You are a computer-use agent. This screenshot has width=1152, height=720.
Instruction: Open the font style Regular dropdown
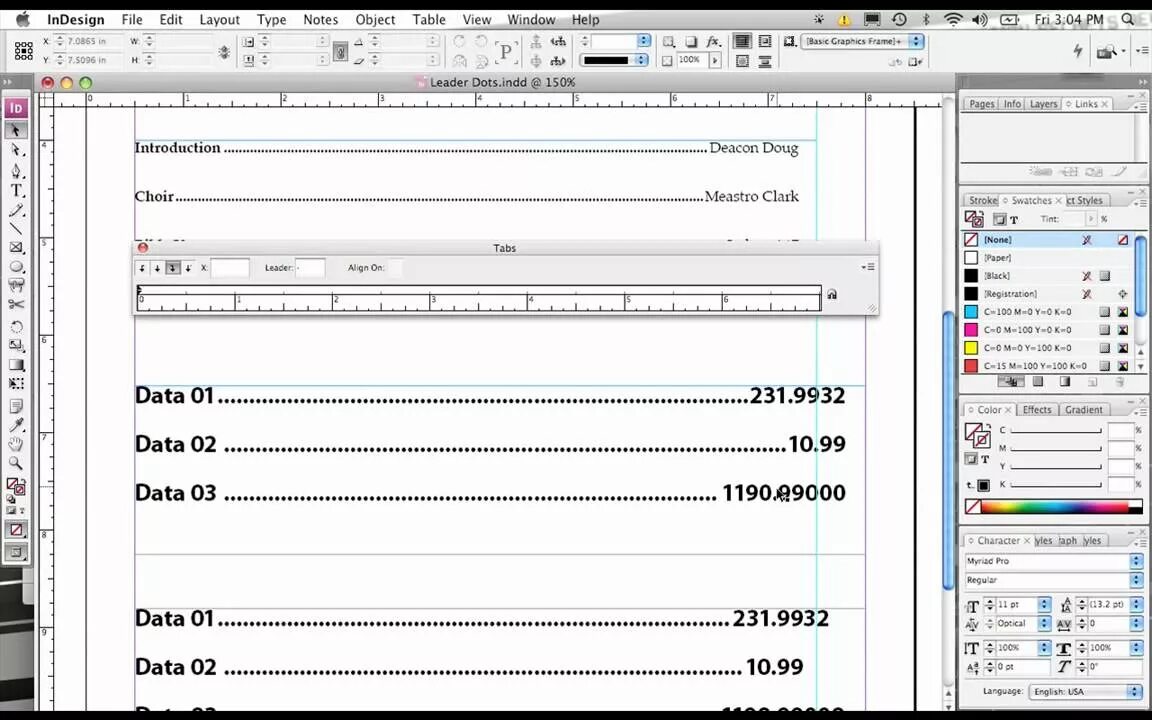point(1136,580)
